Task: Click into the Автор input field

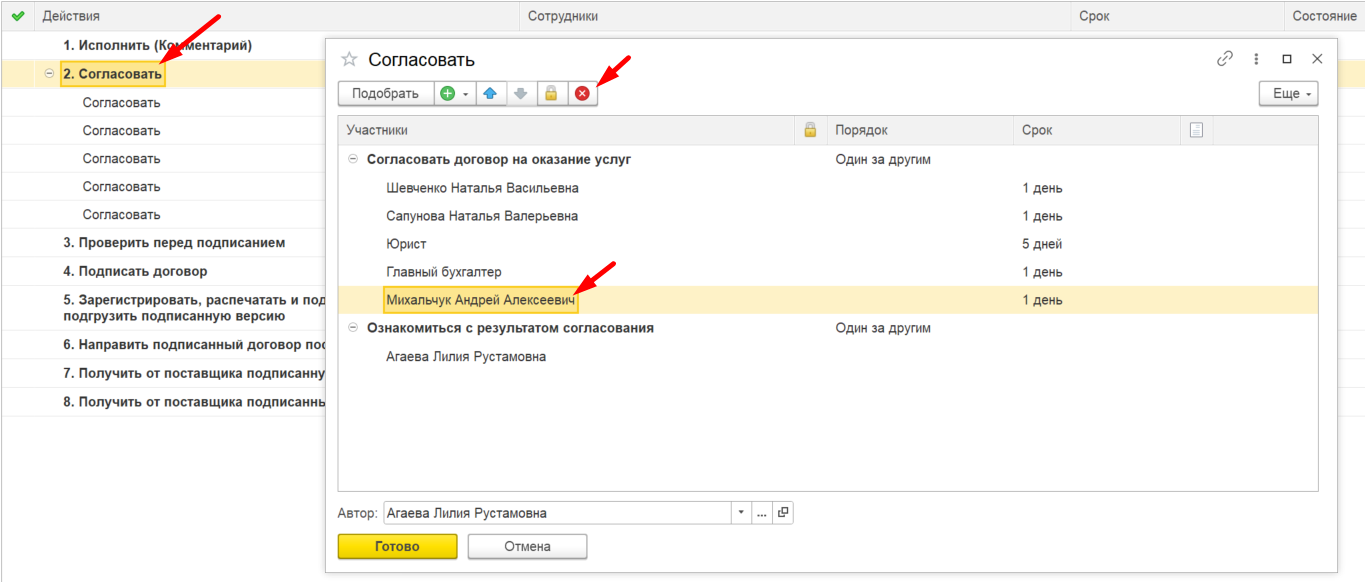Action: (x=558, y=513)
